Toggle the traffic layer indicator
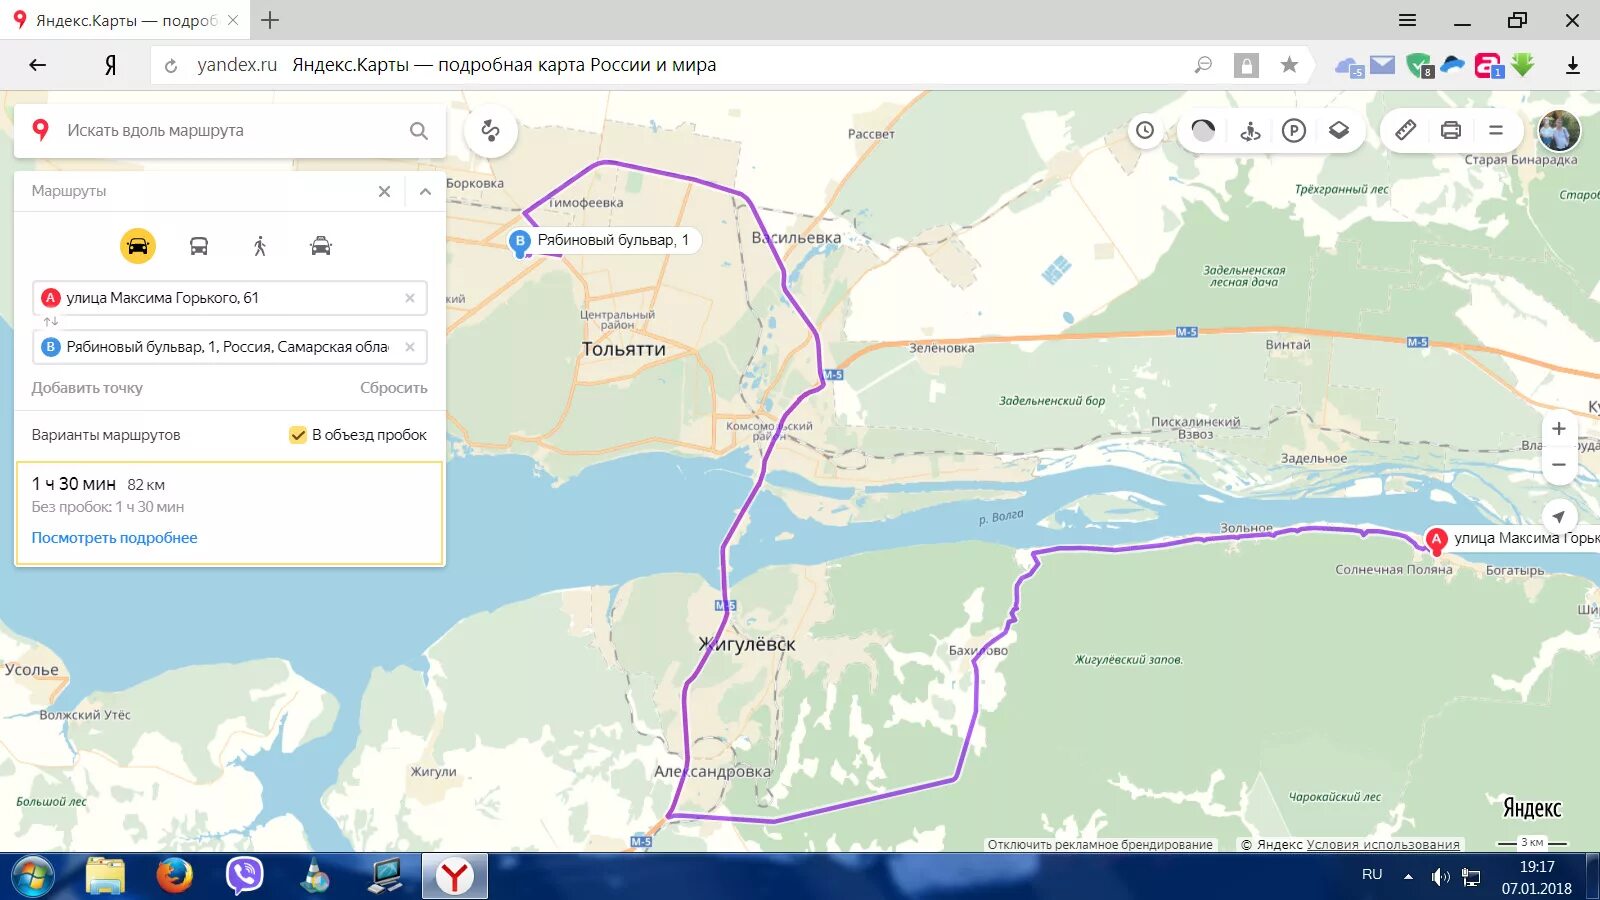Screen dimensions: 1600x900 (x=1203, y=131)
